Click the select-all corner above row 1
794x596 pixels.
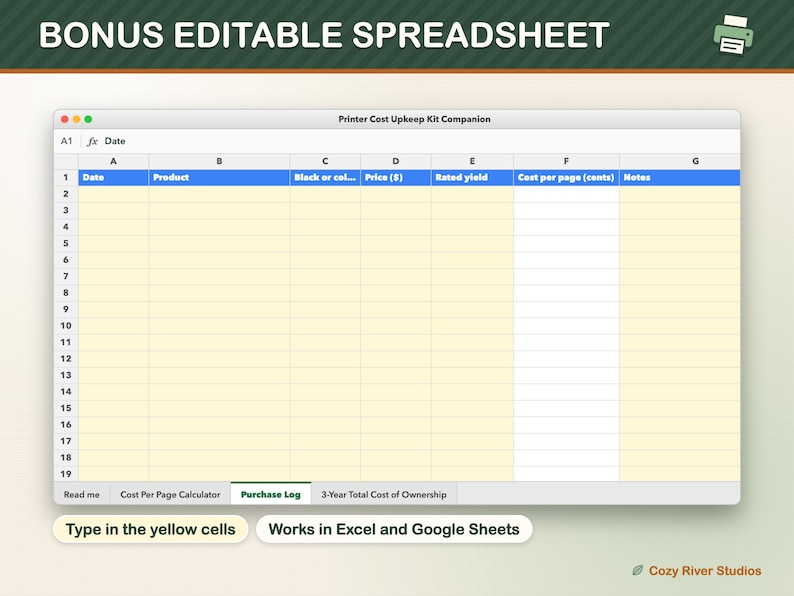point(66,162)
